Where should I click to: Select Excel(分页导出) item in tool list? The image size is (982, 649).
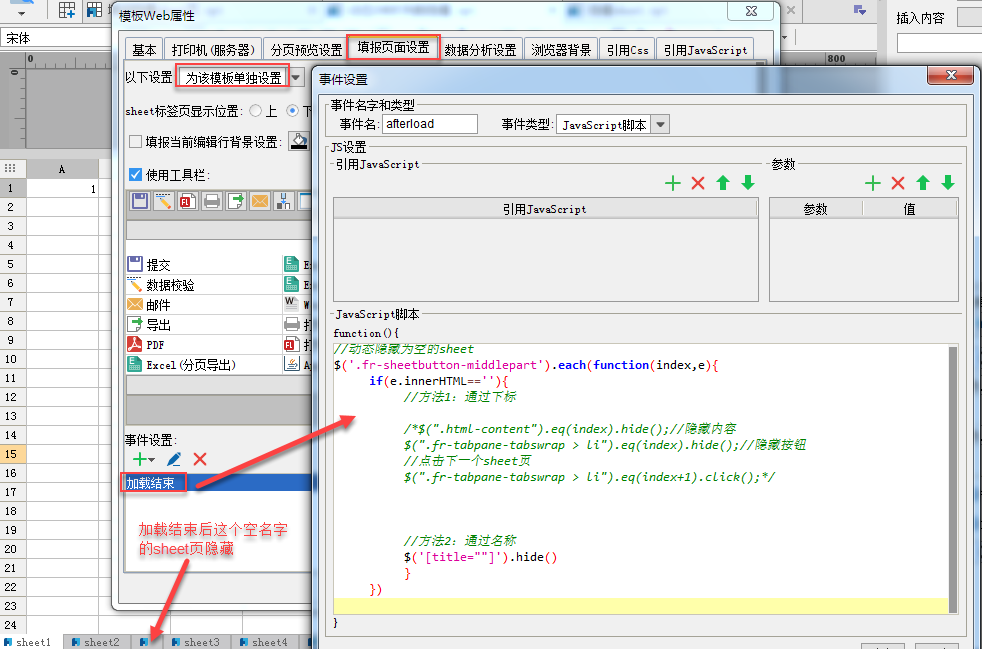point(203,365)
